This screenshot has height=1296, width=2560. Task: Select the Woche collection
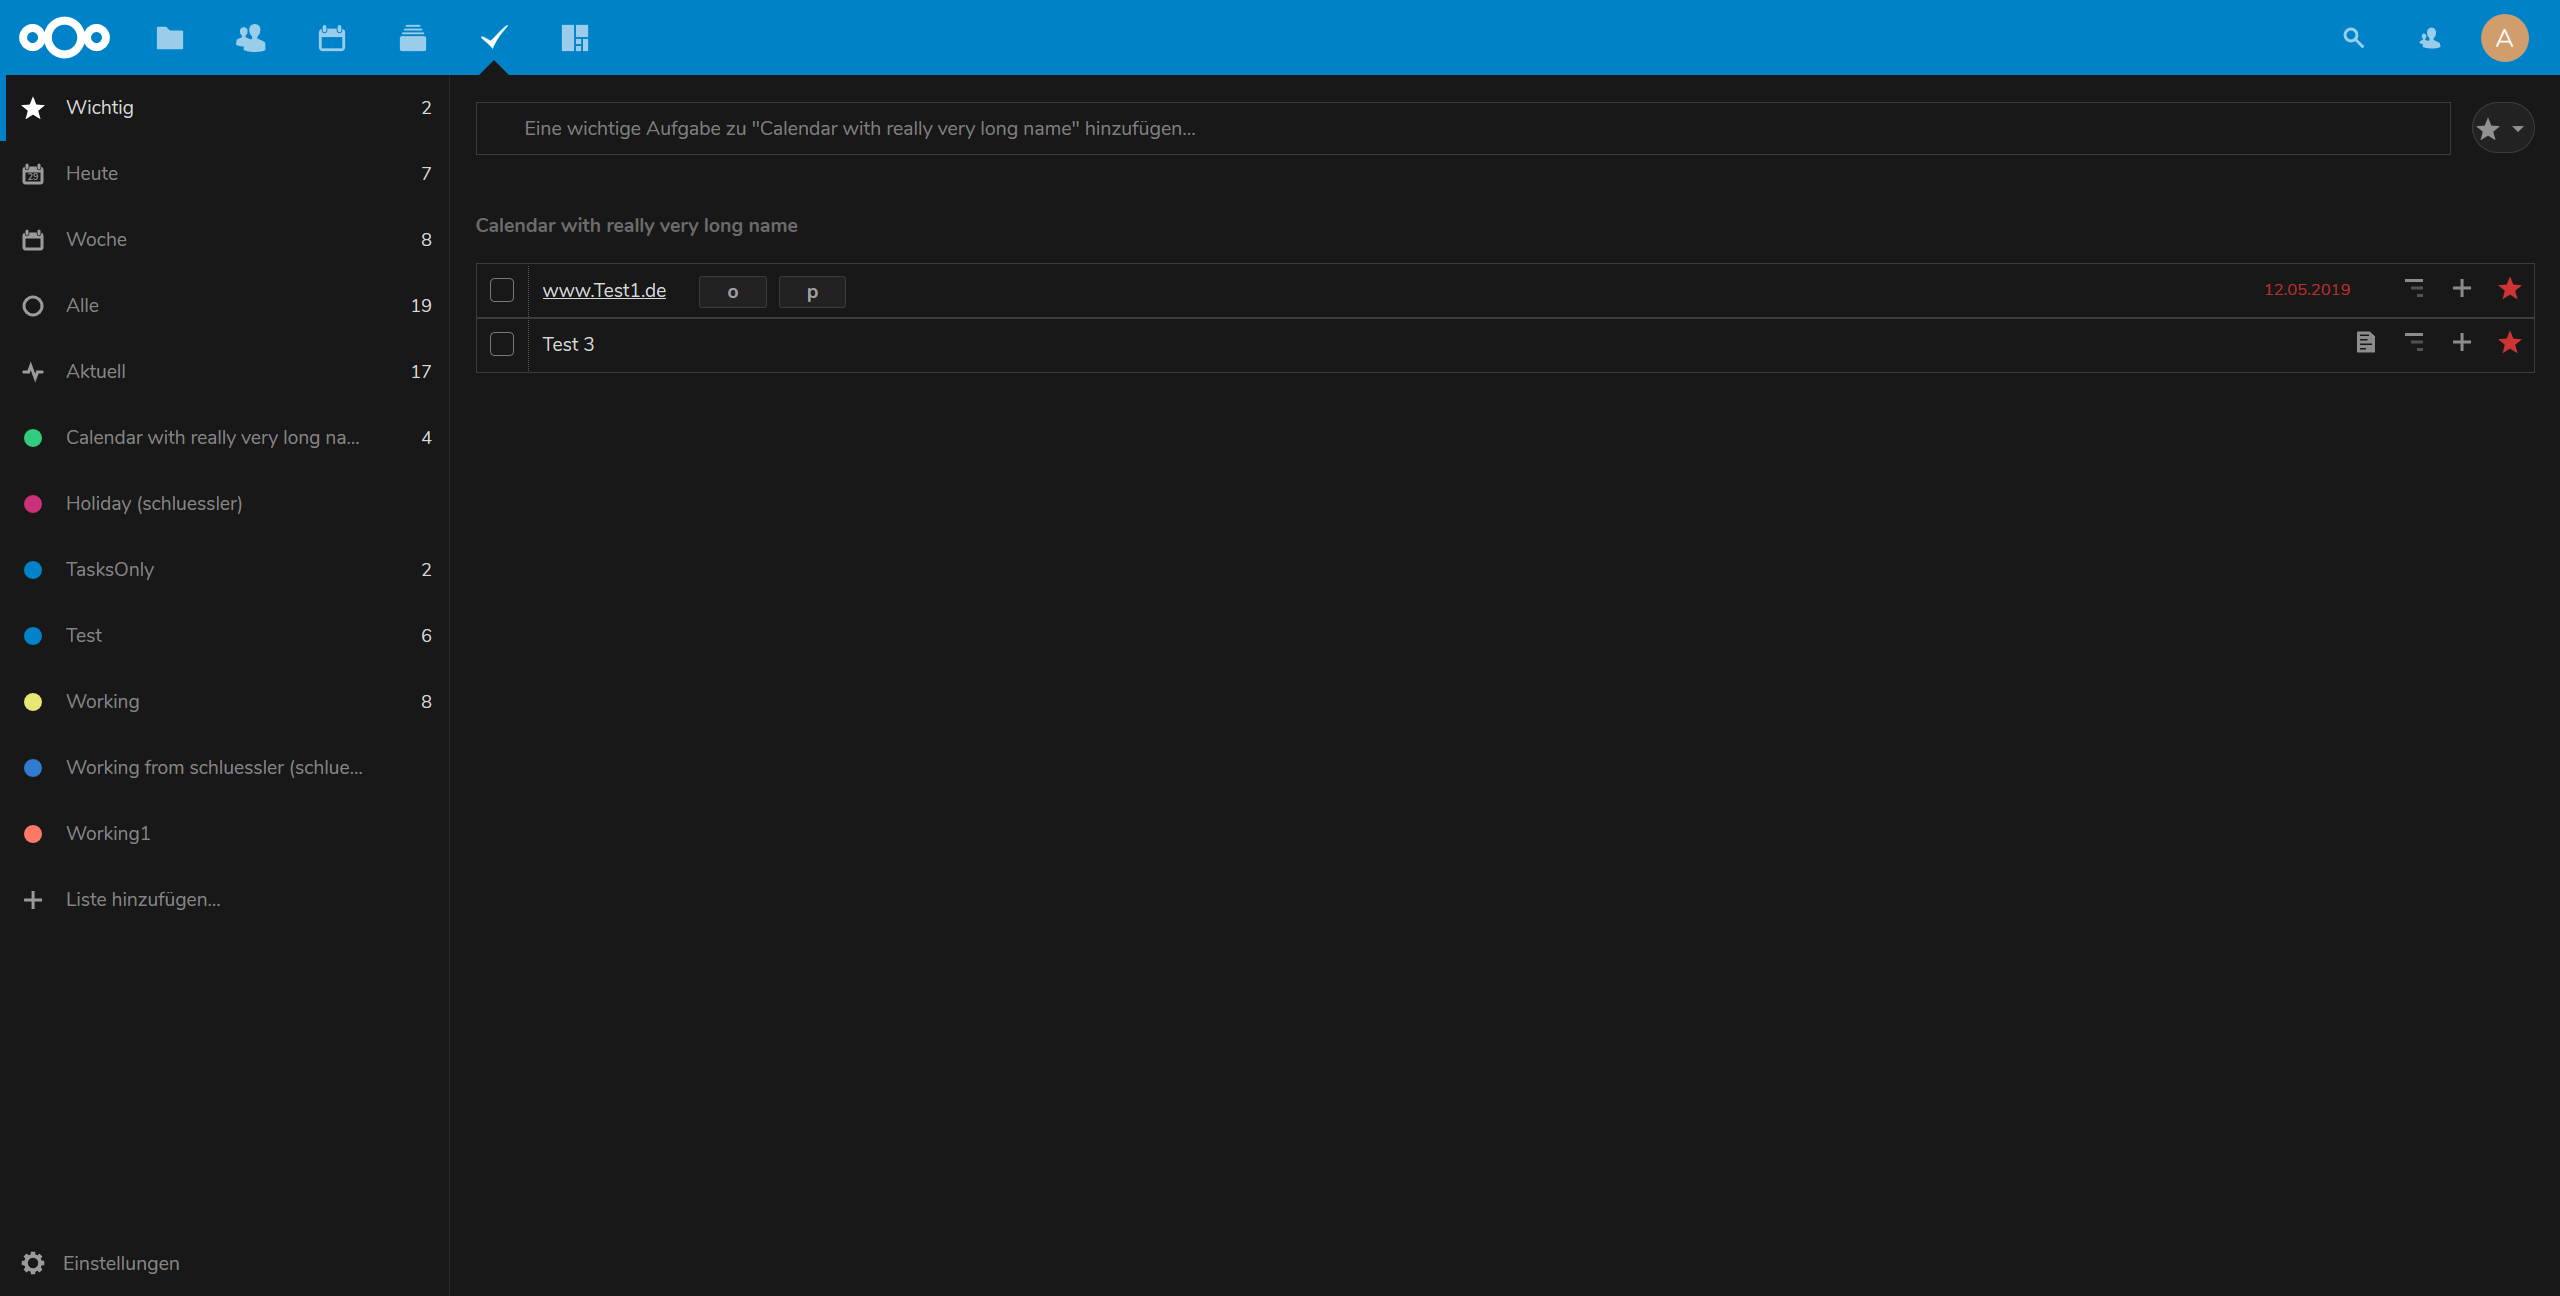pos(225,239)
